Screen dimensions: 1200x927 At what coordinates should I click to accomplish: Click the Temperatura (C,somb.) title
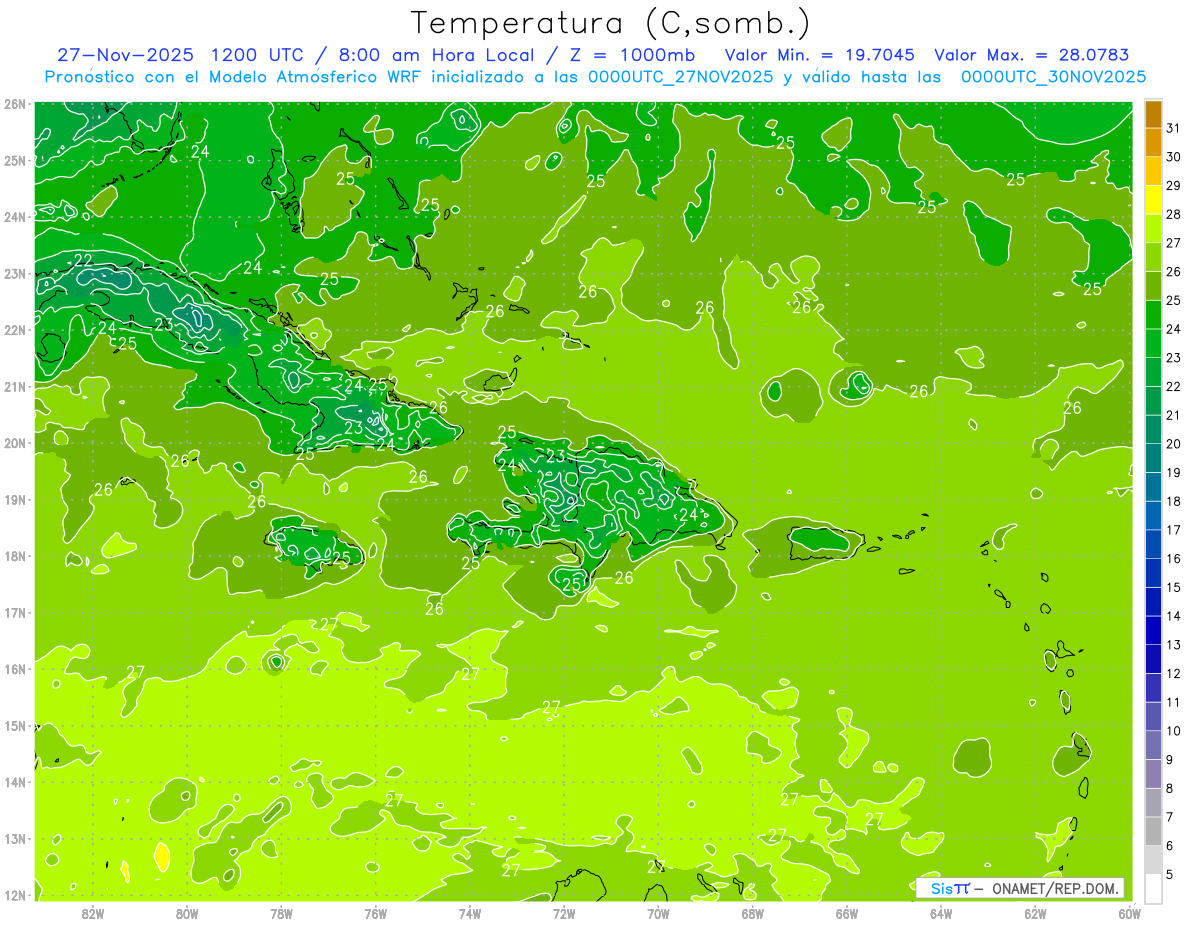[x=611, y=23]
